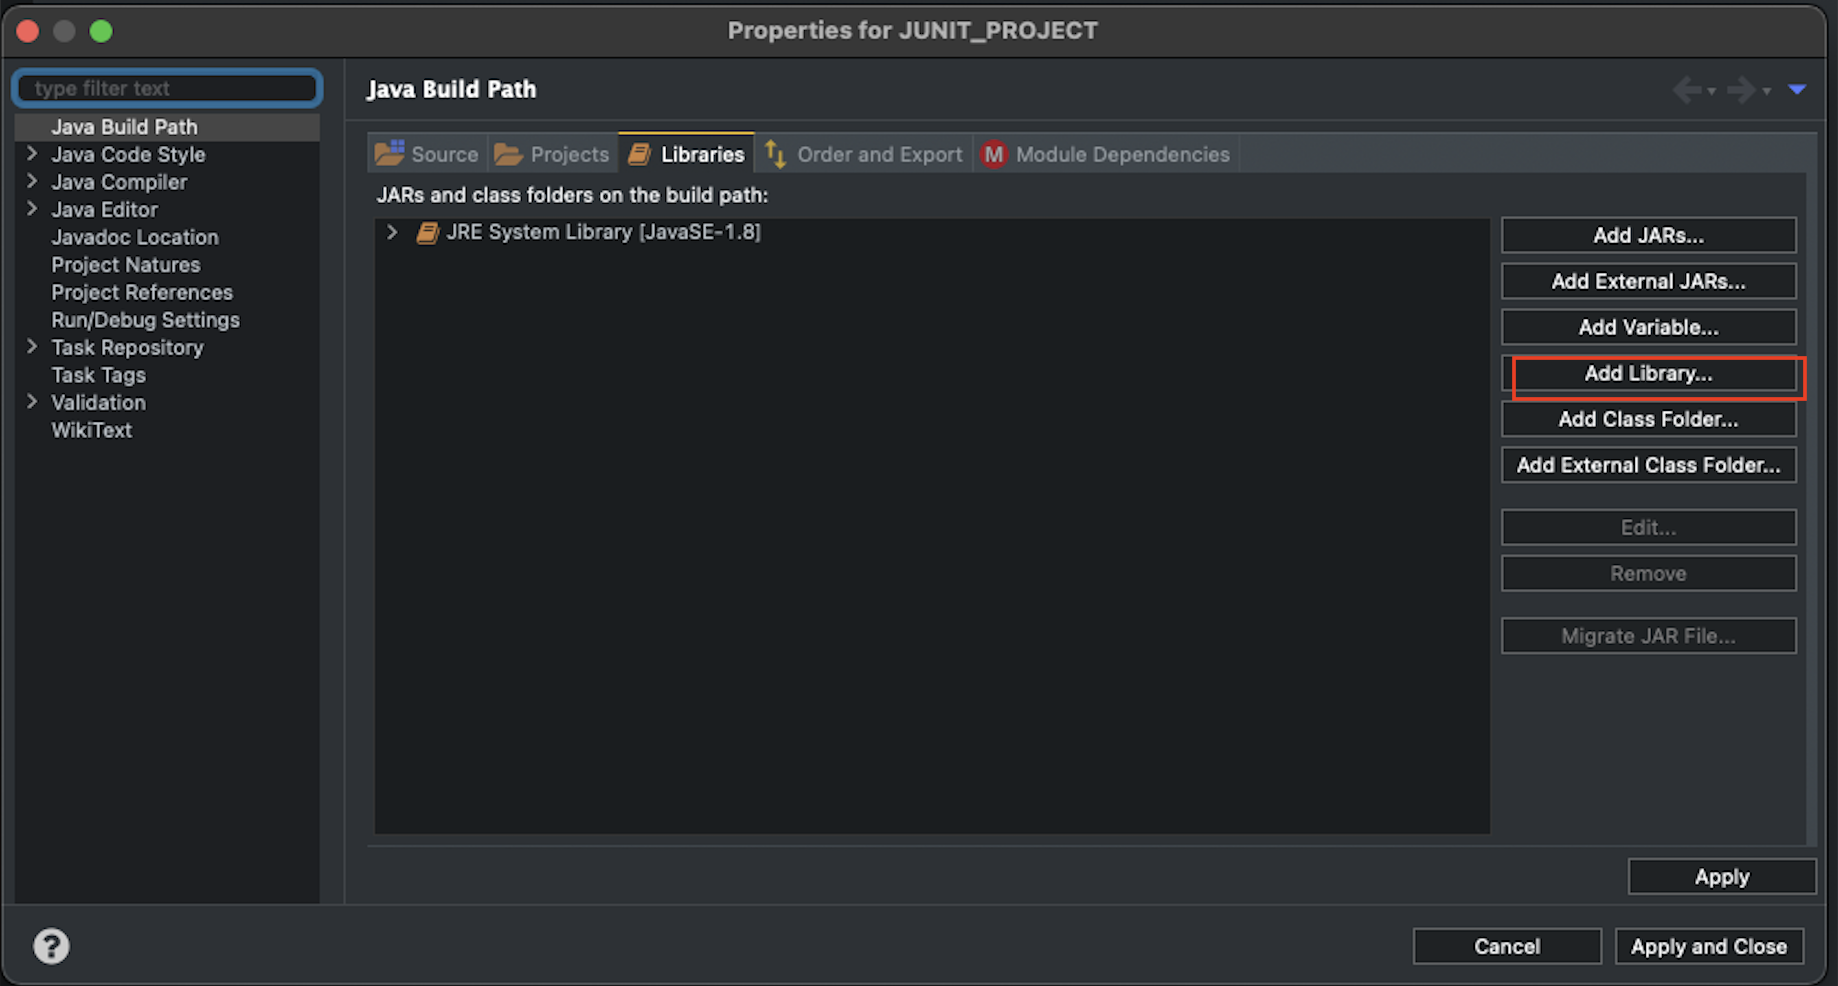
Task: Click the Libraries tab book icon
Action: [x=640, y=153]
